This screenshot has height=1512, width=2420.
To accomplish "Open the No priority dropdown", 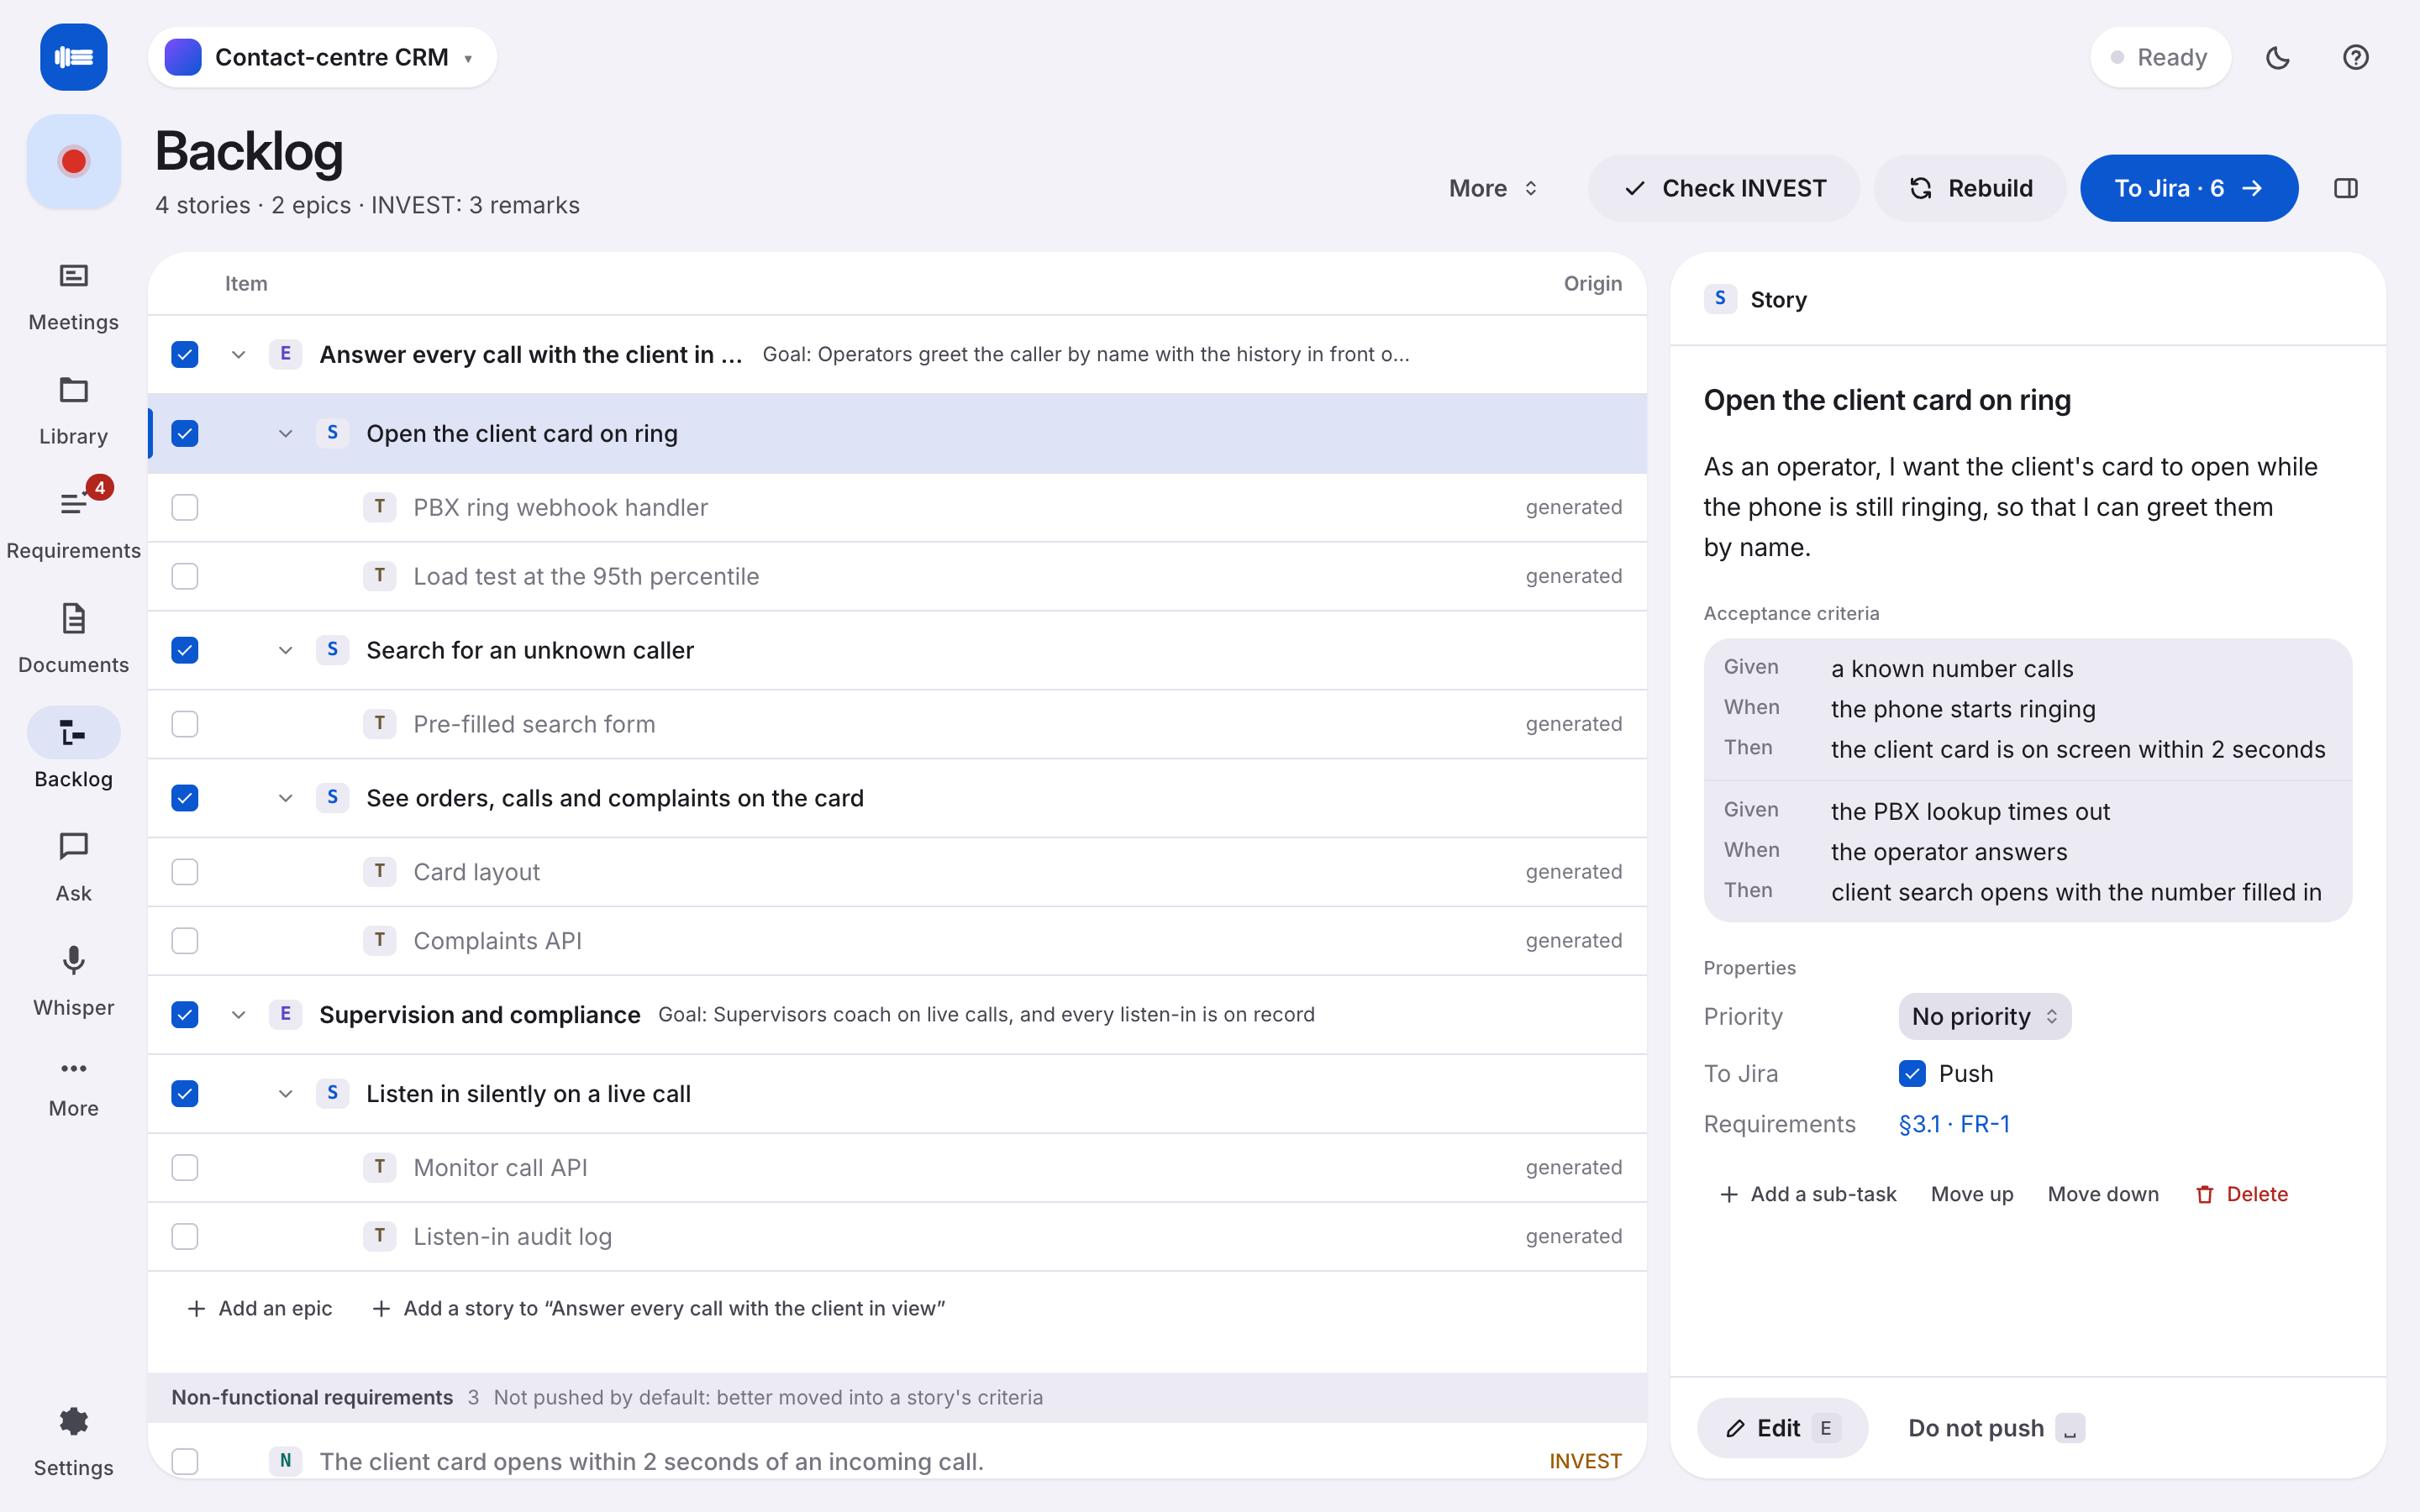I will [1985, 1016].
